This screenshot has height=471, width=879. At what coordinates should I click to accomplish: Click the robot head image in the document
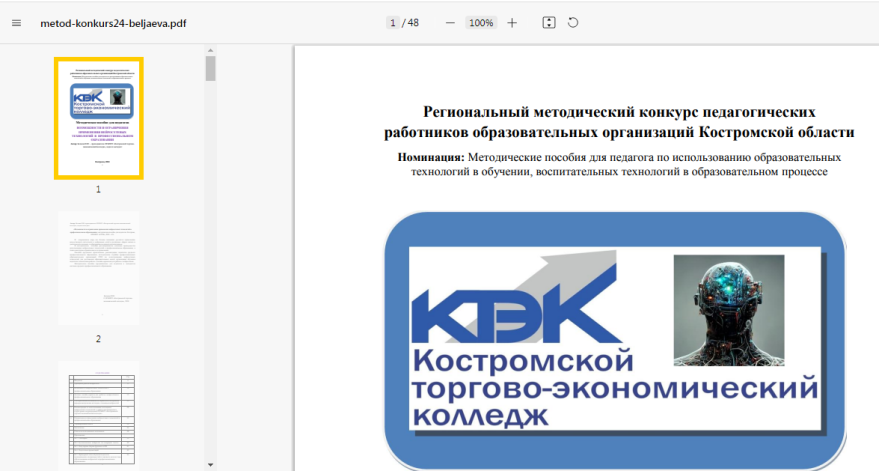(x=728, y=309)
